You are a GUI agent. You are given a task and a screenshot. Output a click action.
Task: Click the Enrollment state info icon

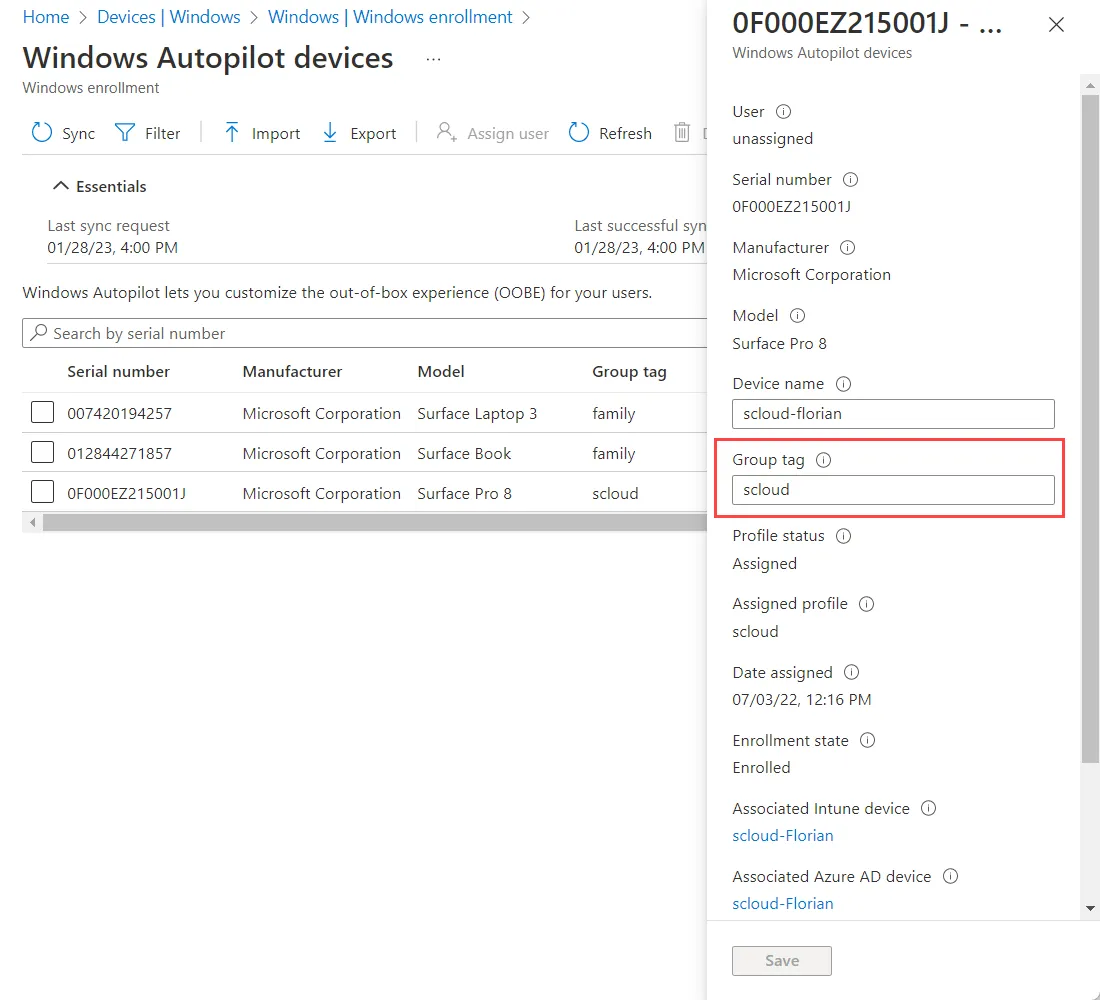tap(868, 740)
